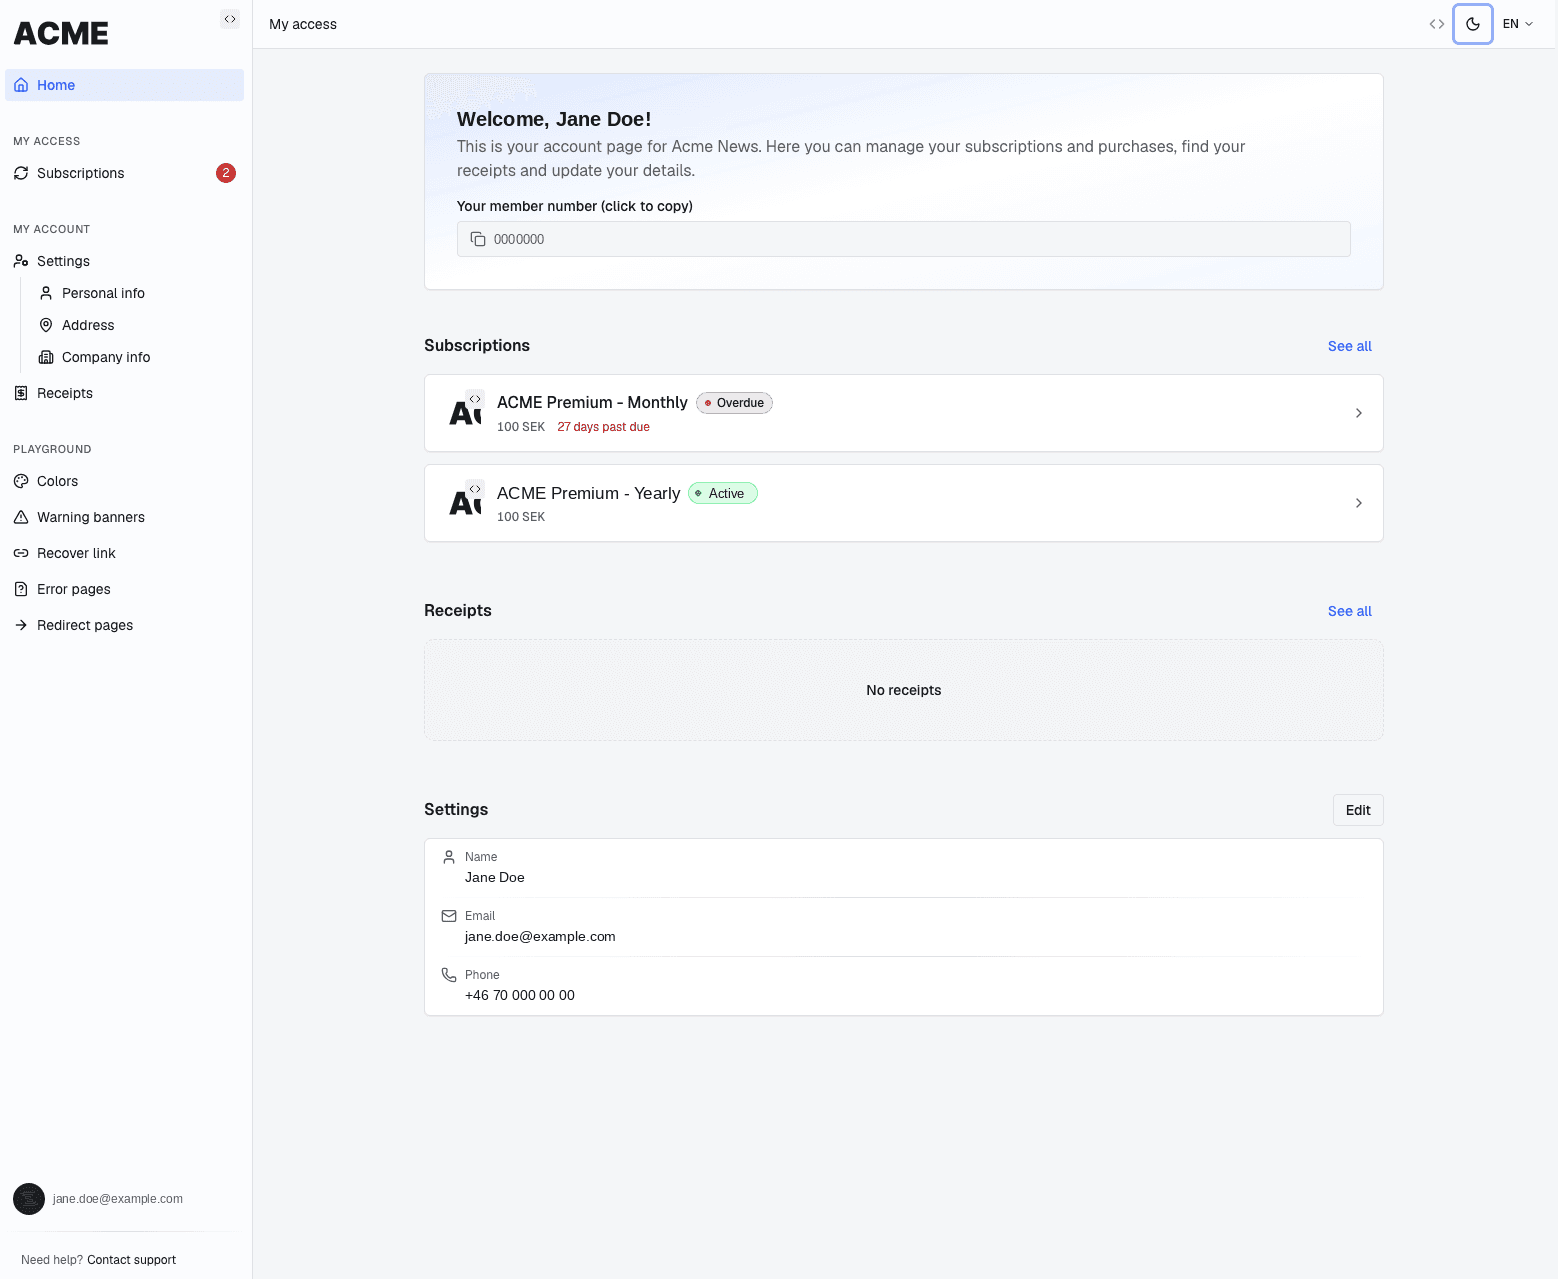The height and width of the screenshot is (1279, 1558).
Task: Click the Overdue status badge
Action: pyautogui.click(x=734, y=403)
